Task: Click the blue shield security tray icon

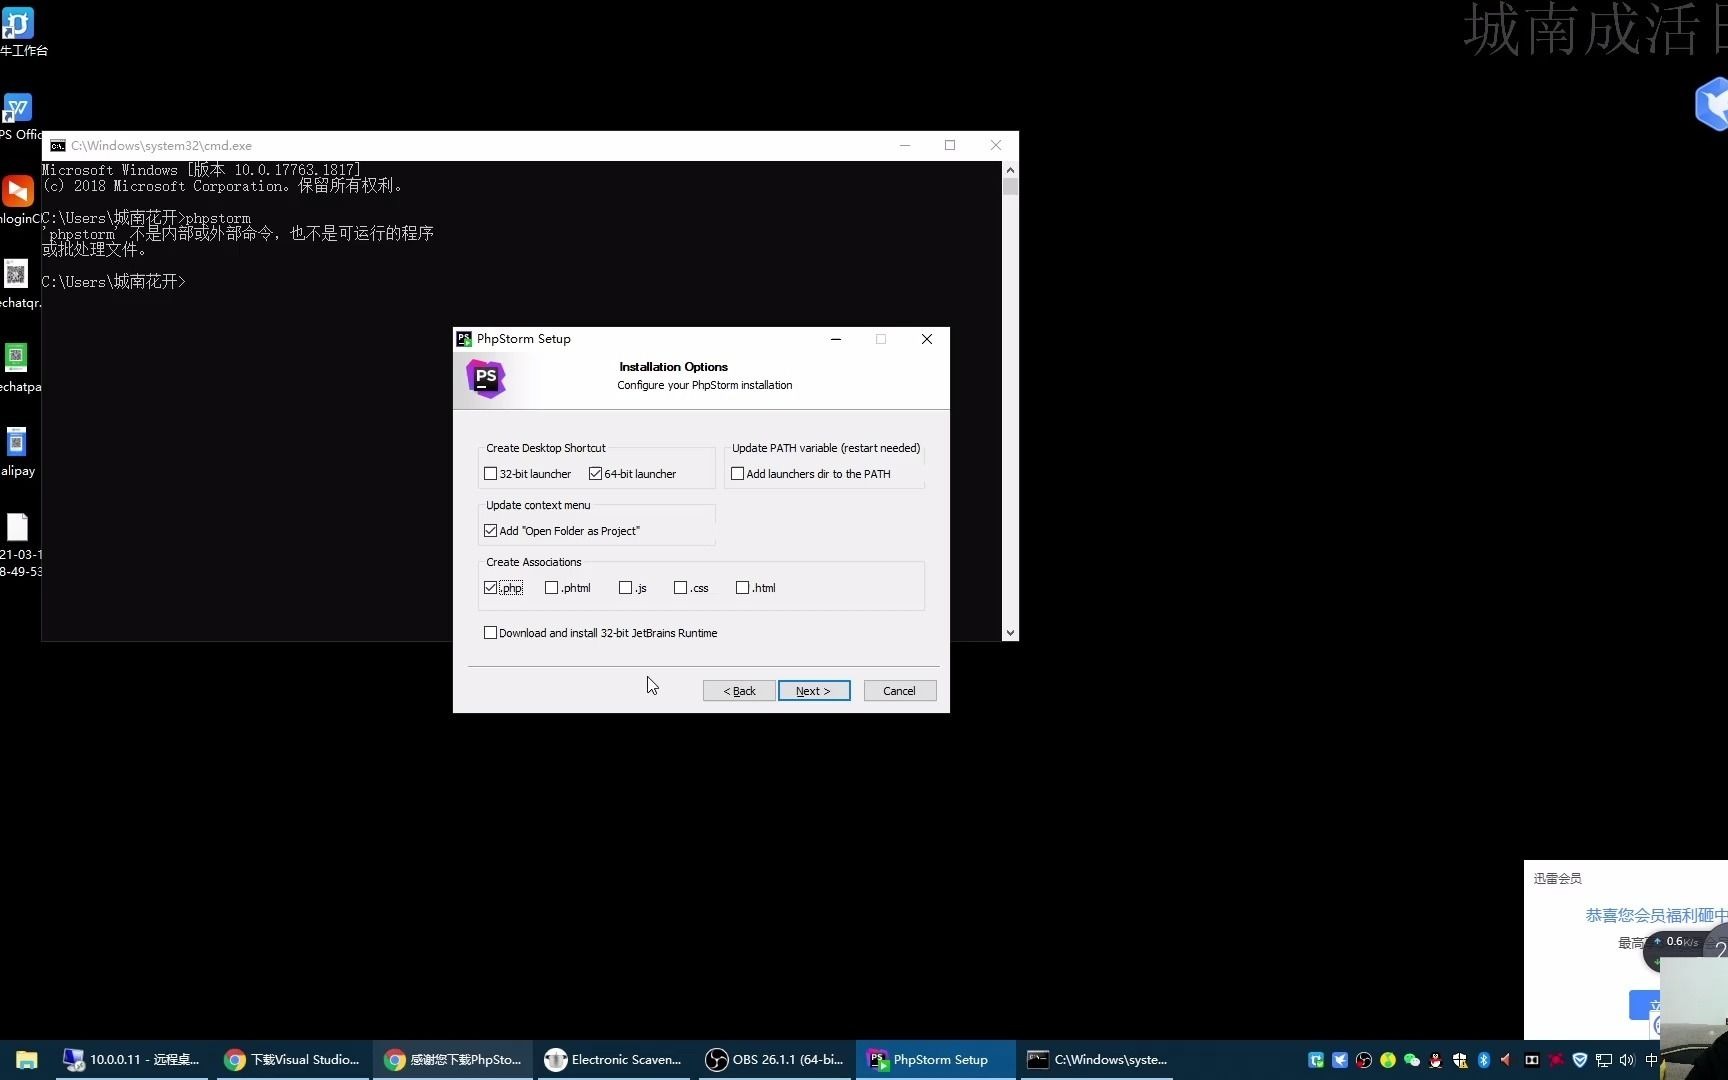Action: pyautogui.click(x=1580, y=1060)
